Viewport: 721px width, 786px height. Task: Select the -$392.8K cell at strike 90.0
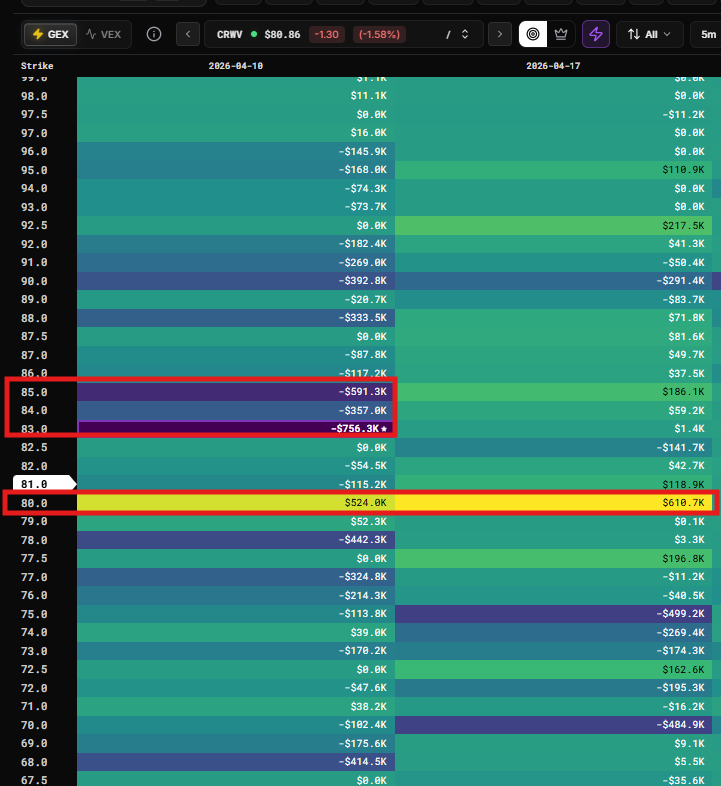pos(236,281)
